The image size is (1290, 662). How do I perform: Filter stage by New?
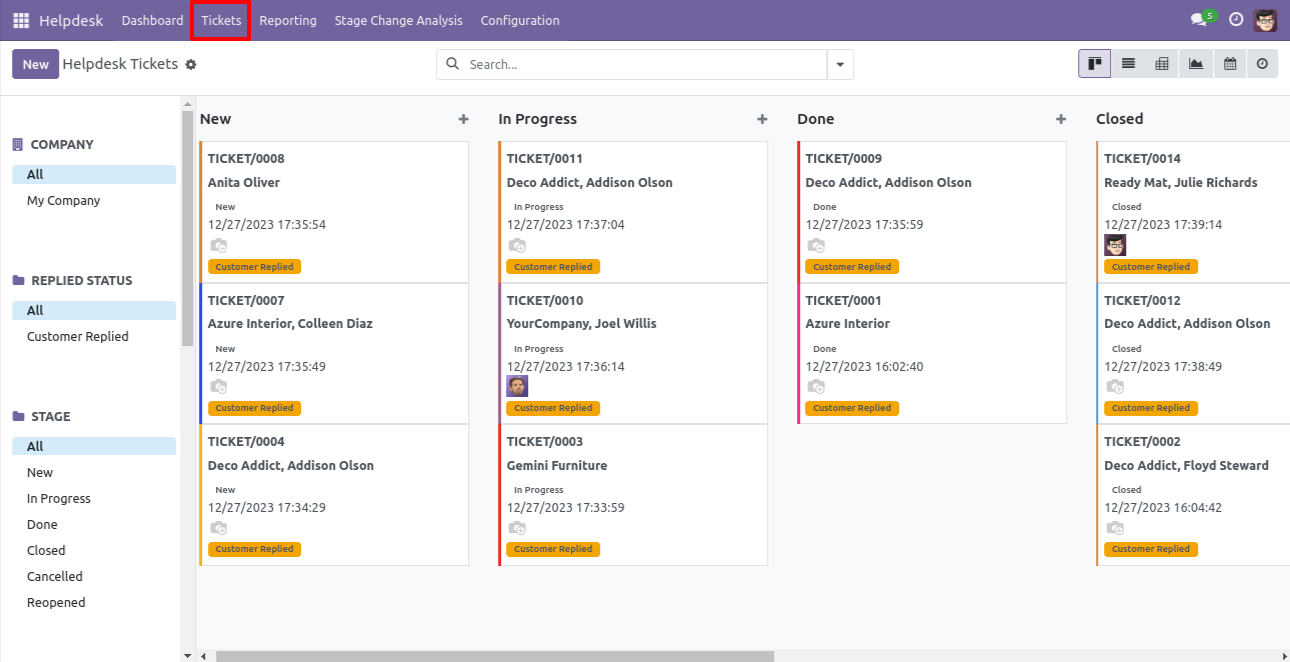(94, 473)
